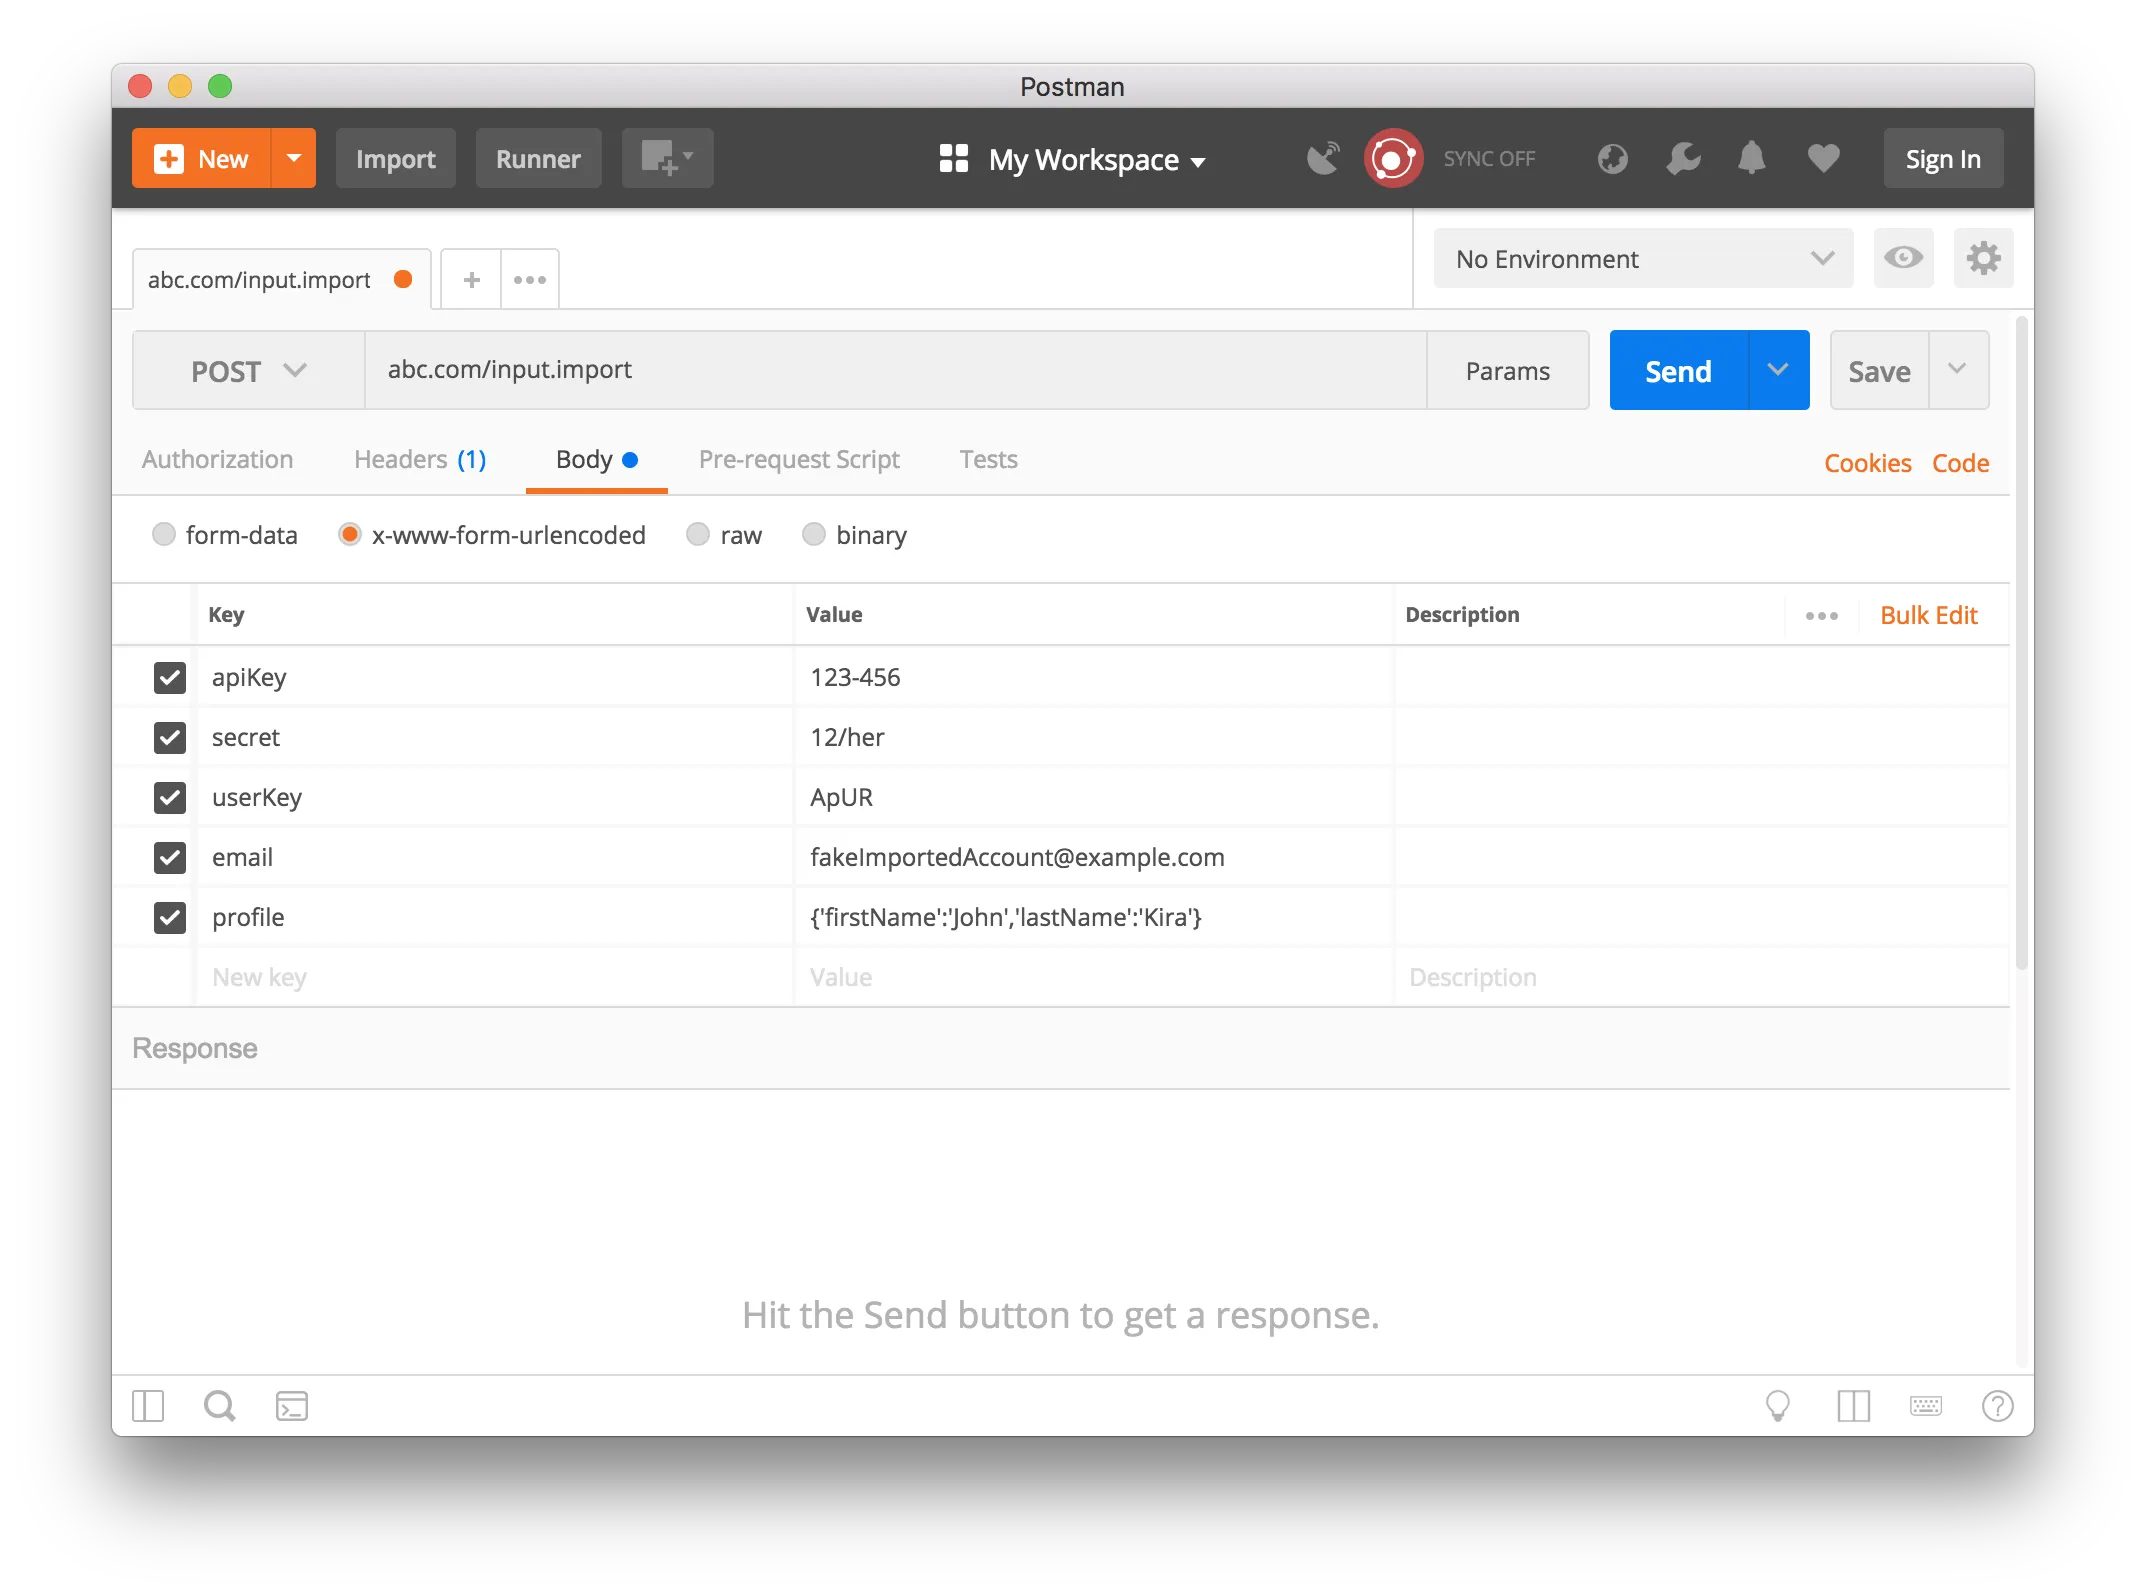This screenshot has height=1596, width=2146.
Task: Click the heart icon in header
Action: point(1823,159)
